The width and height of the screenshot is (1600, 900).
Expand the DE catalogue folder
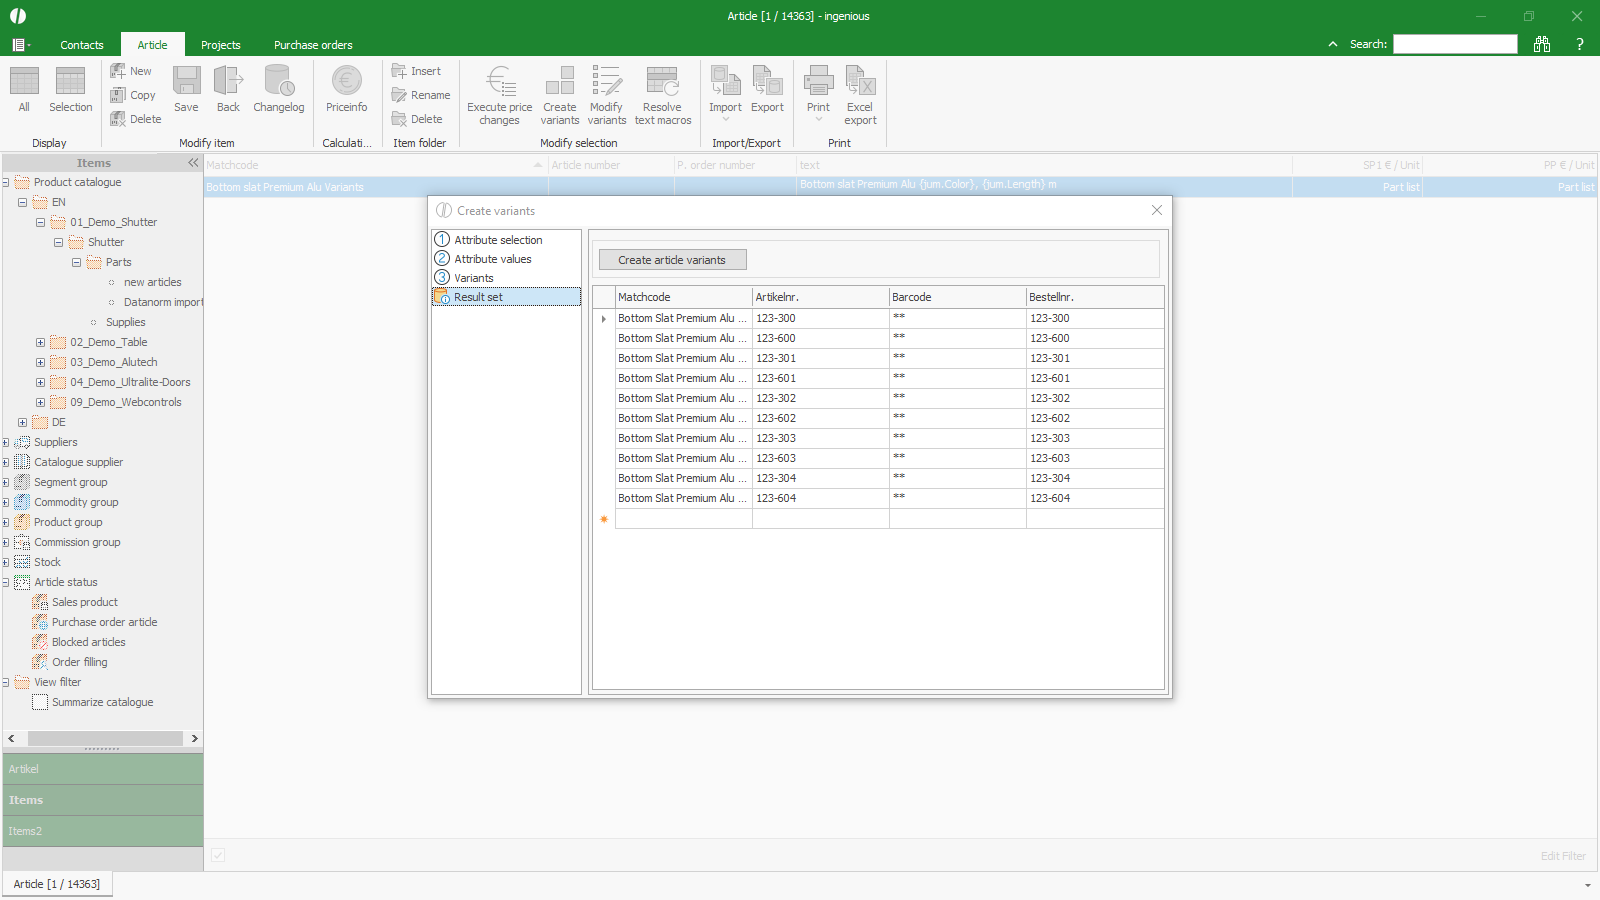22,422
